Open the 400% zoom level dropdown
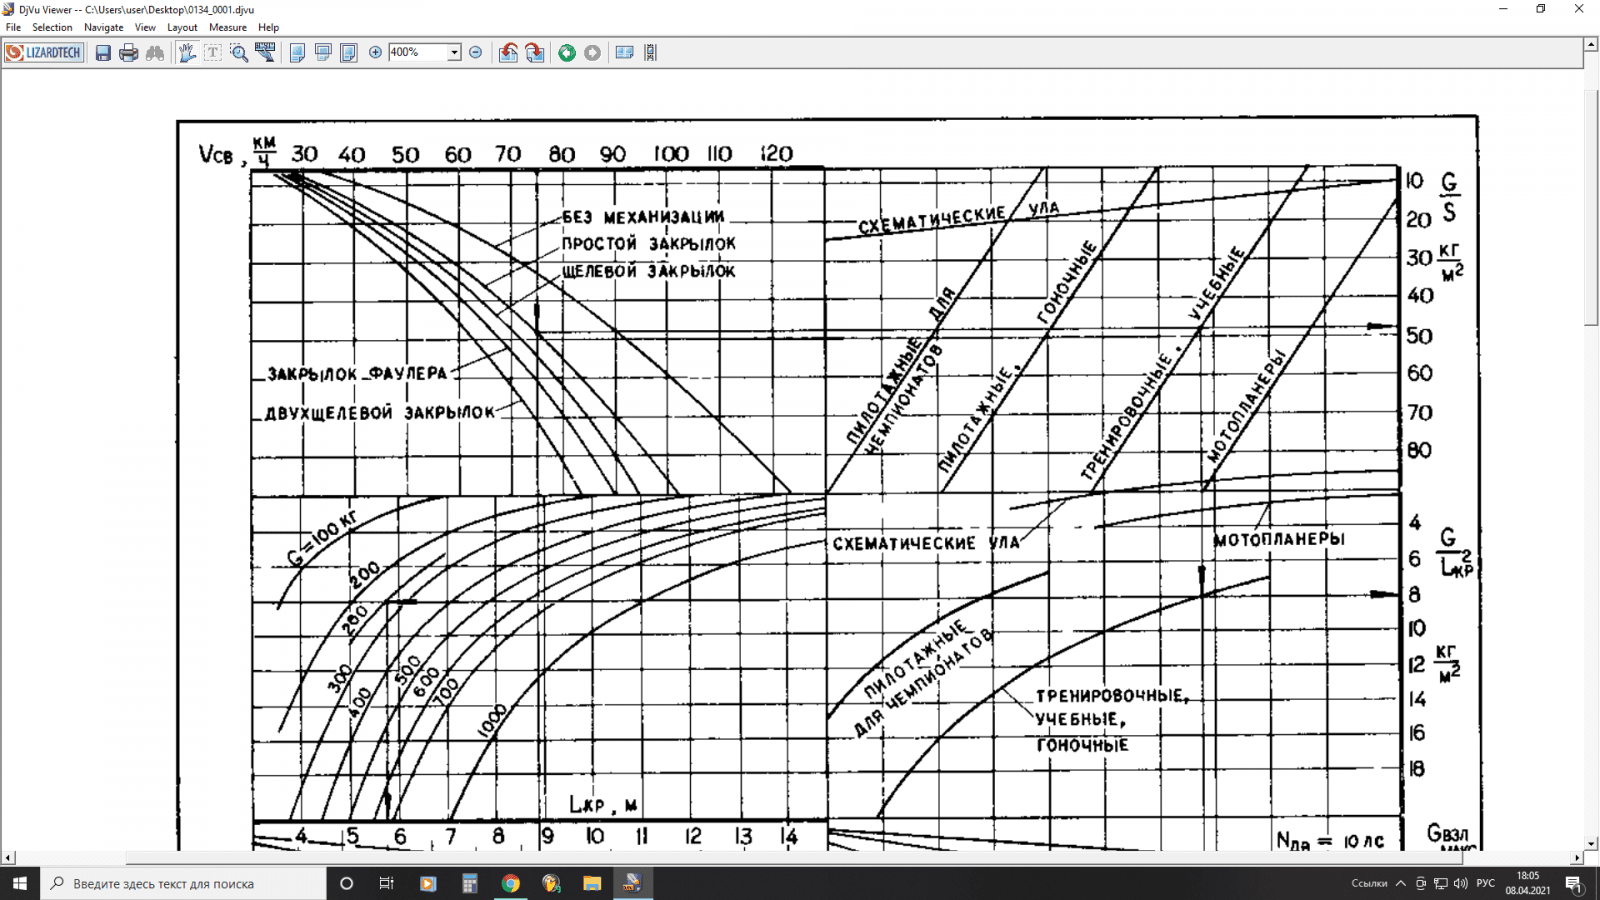Image resolution: width=1600 pixels, height=900 pixels. tap(454, 53)
